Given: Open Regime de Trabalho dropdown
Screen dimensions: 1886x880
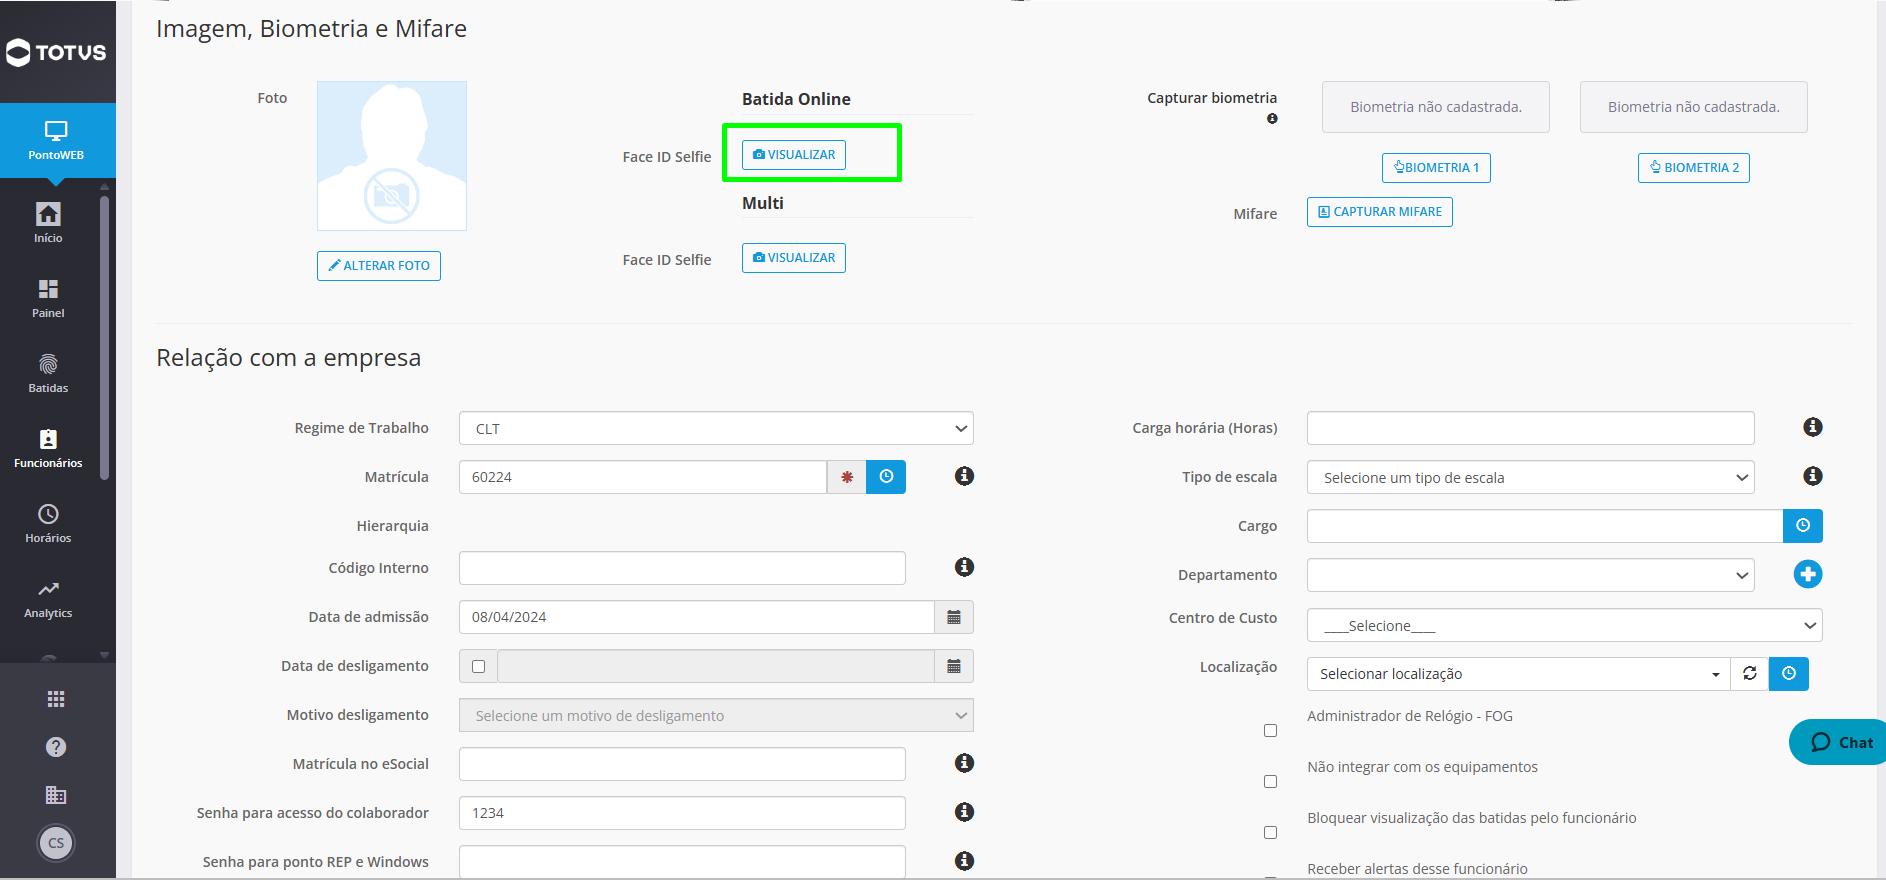Looking at the screenshot, I should click(x=716, y=428).
